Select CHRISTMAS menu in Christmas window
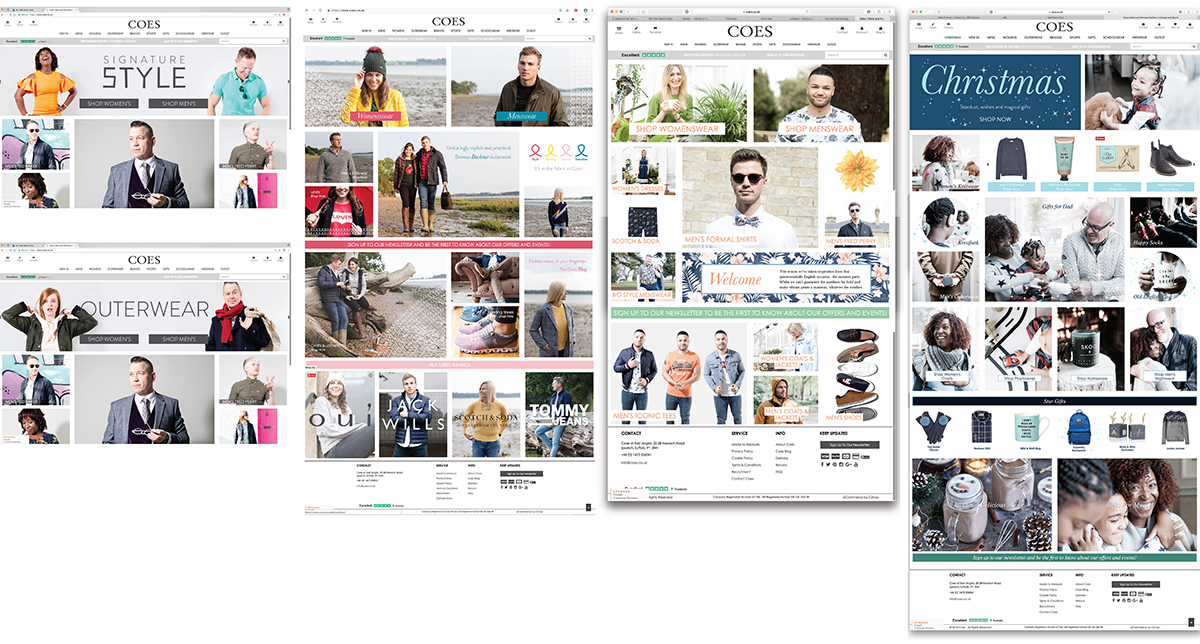 point(953,37)
